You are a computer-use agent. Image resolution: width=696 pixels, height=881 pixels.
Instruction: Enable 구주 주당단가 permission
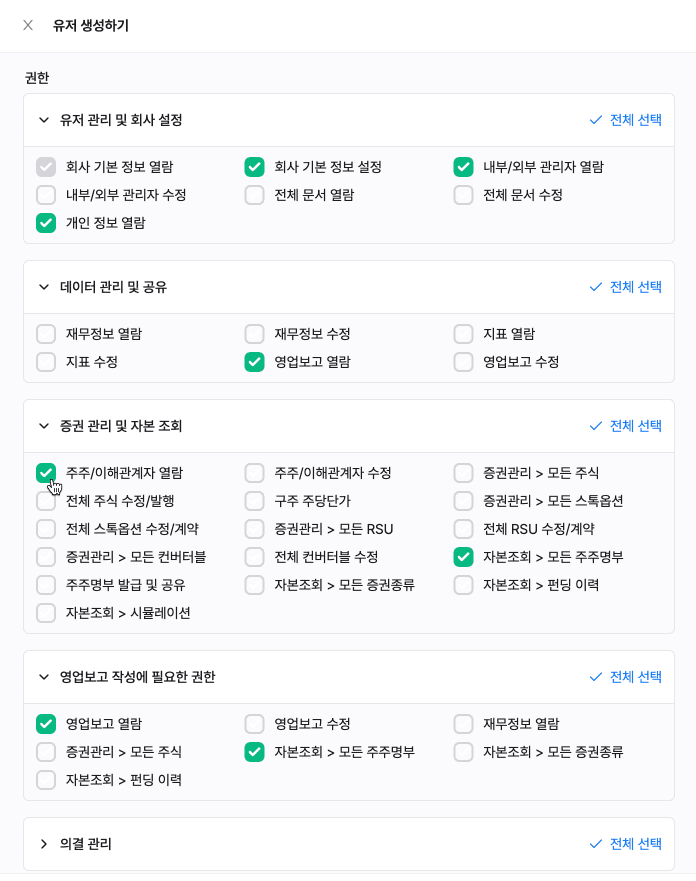click(x=254, y=501)
